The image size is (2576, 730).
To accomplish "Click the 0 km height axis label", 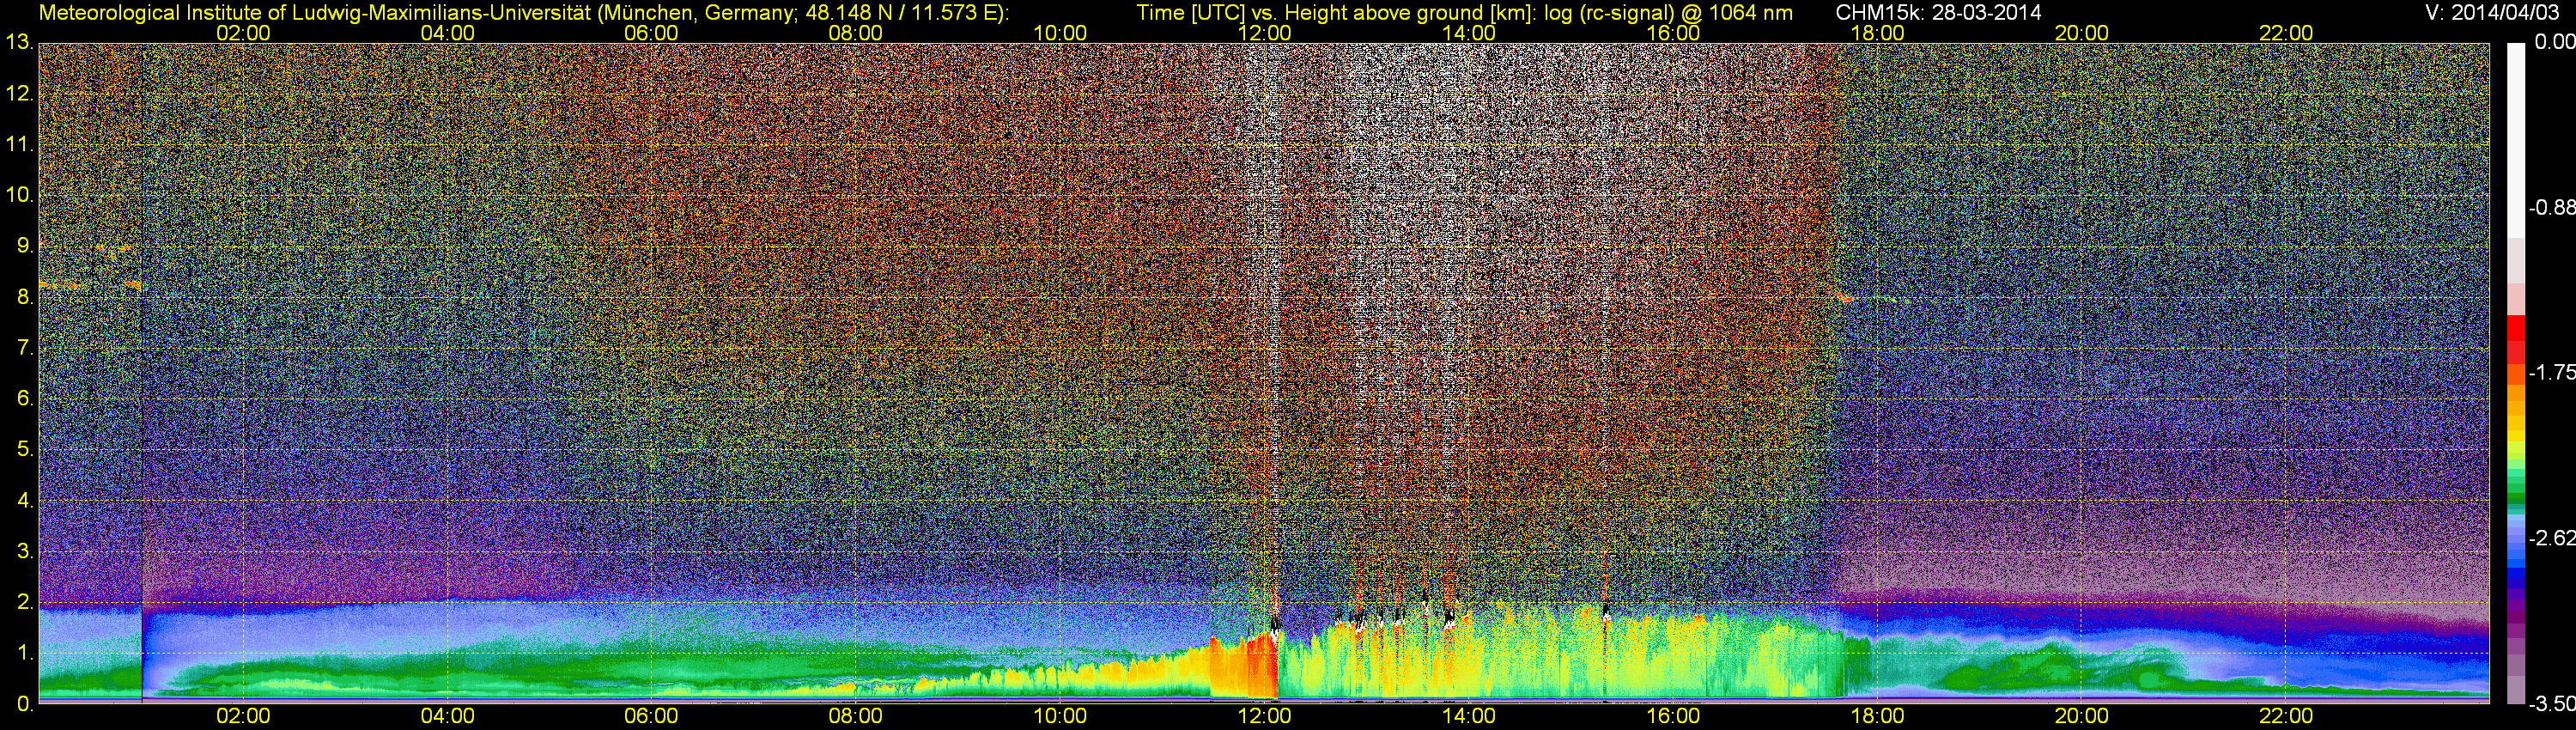I will tap(25, 704).
